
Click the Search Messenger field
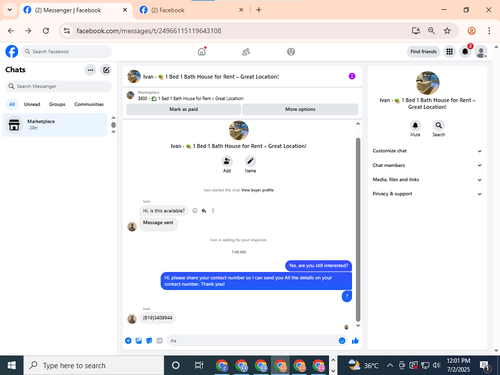[58, 86]
